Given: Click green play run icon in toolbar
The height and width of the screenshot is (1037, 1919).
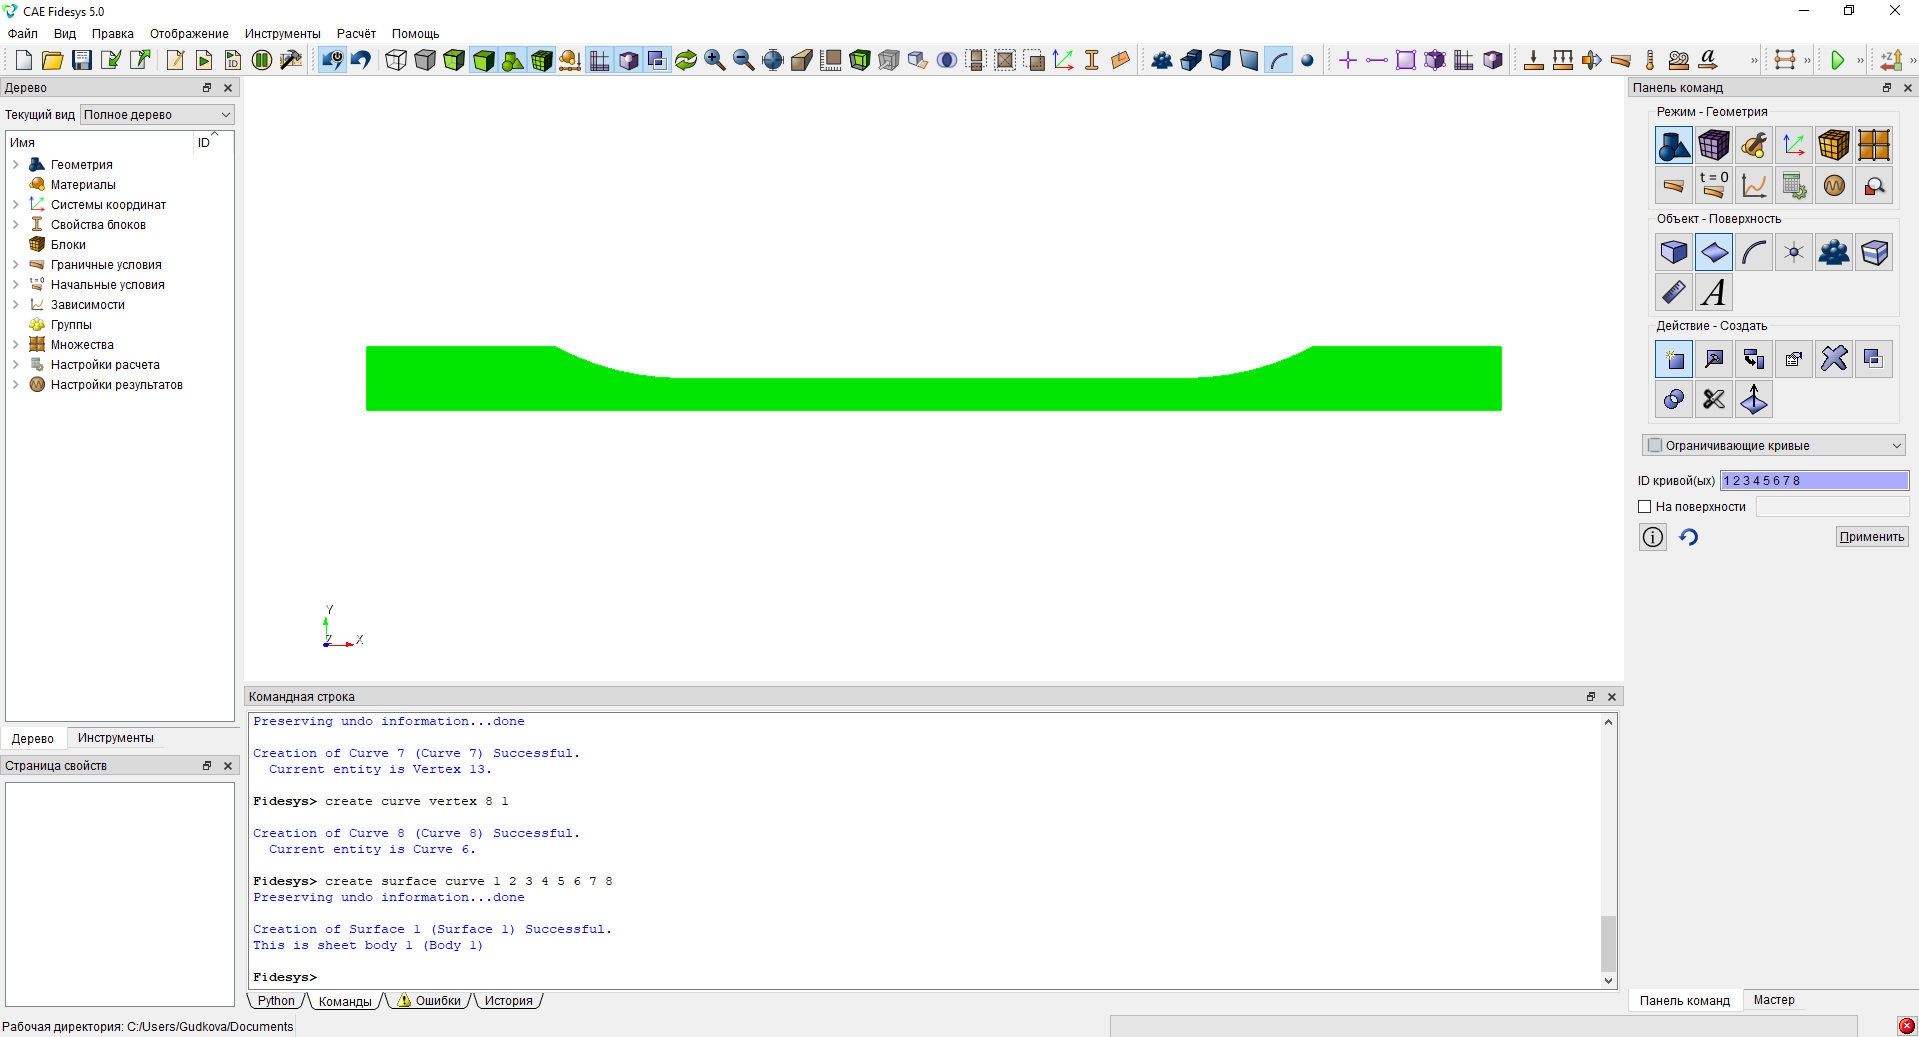Looking at the screenshot, I should point(1837,60).
